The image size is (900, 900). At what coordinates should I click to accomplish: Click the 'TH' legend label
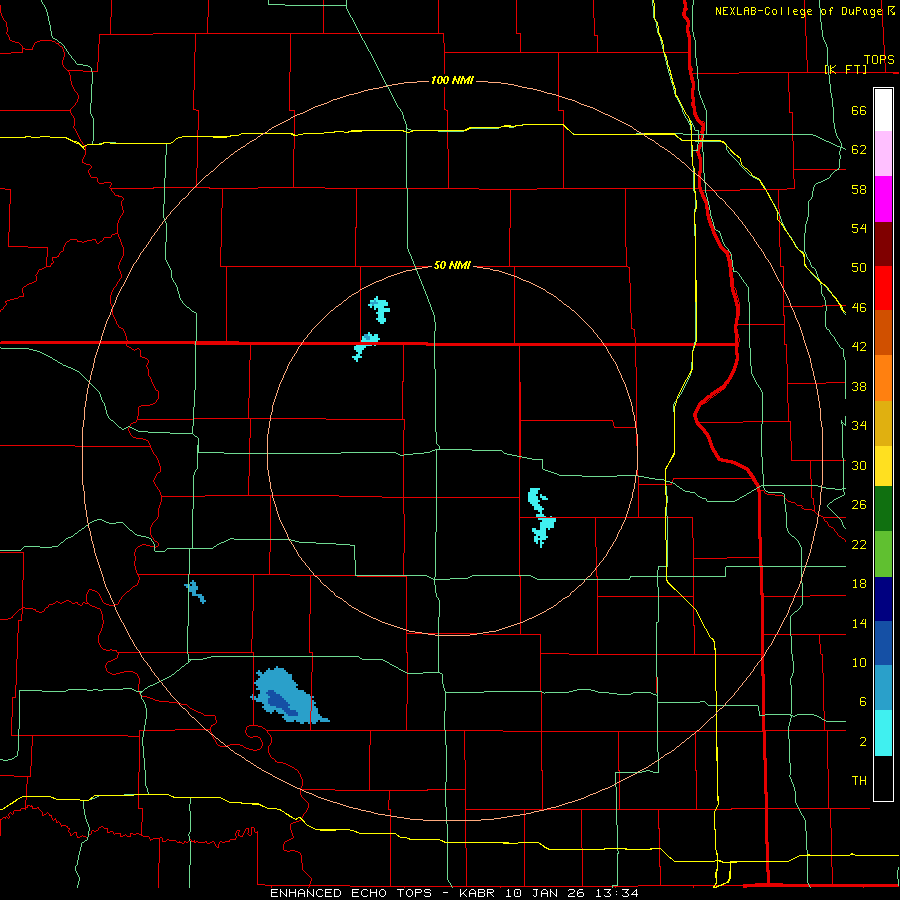coord(859,781)
